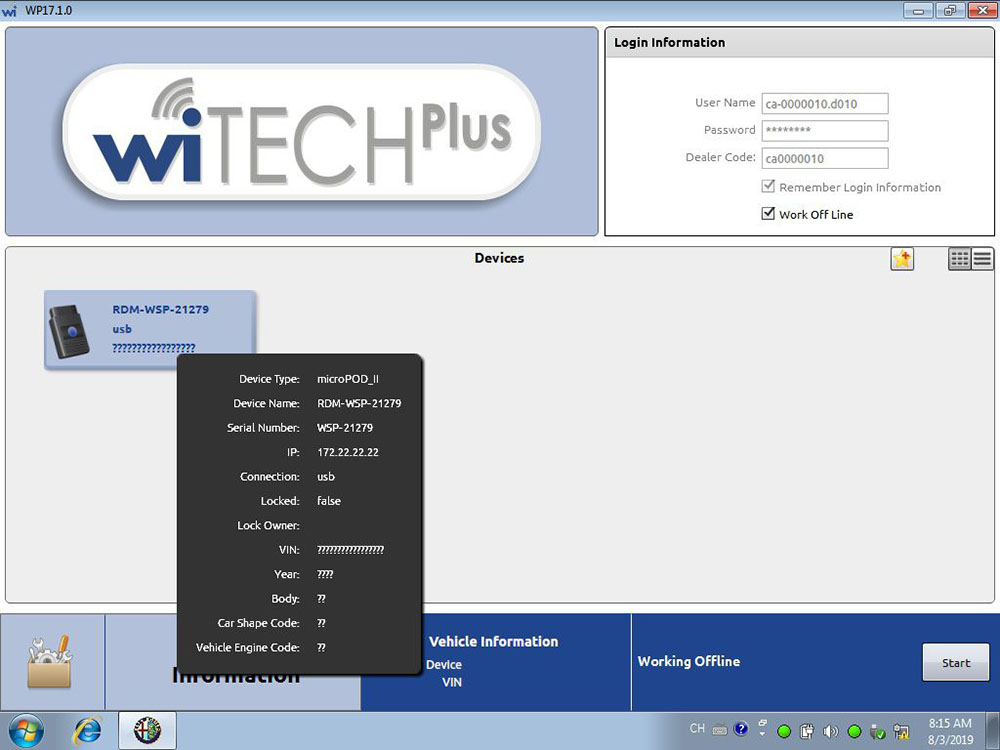1000x750 pixels.
Task: Restore down the WP17.1.0 window
Action: [x=950, y=10]
